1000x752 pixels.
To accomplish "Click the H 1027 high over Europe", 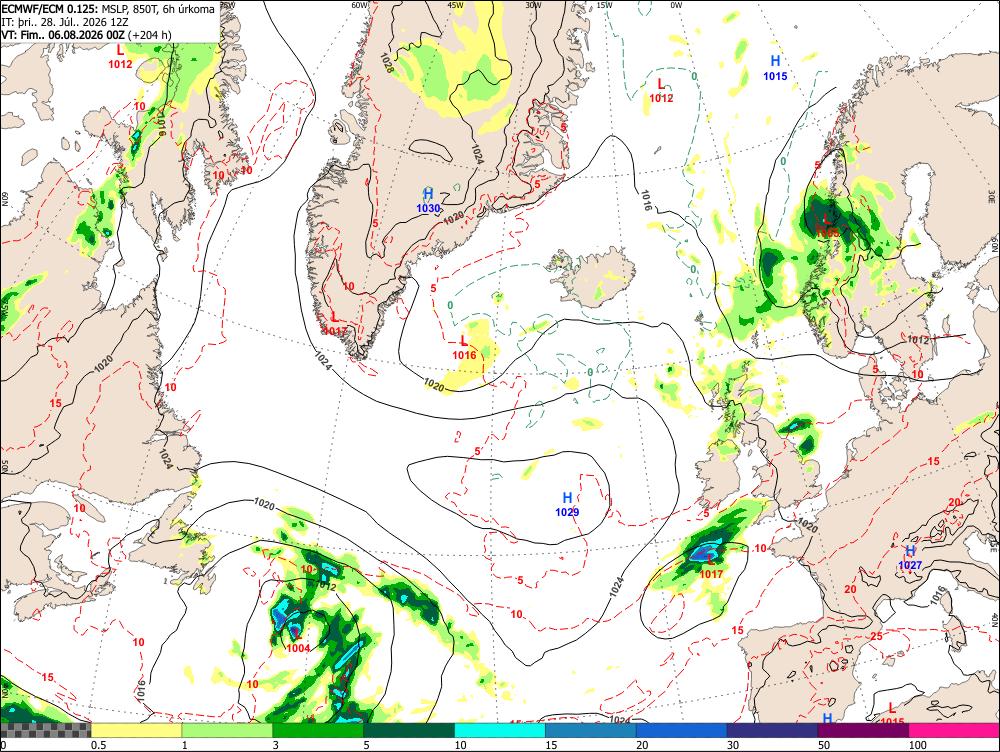I will [x=910, y=557].
